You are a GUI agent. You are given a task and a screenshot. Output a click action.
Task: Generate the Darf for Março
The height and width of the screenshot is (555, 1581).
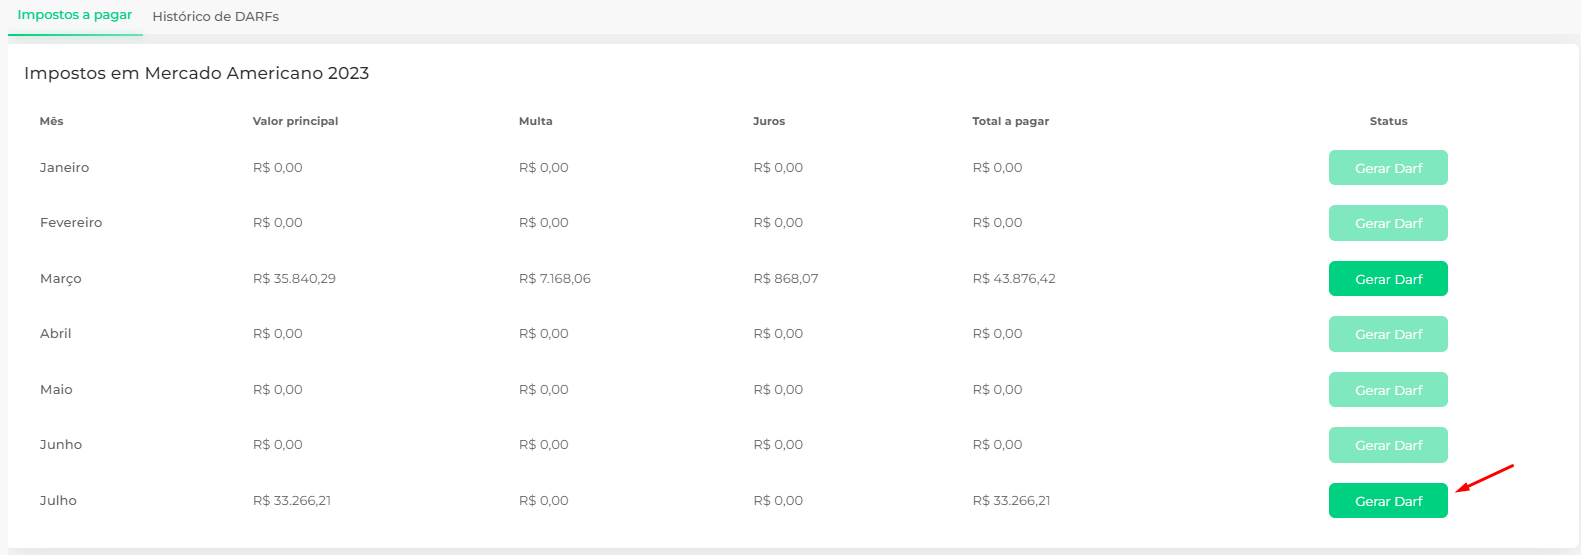[x=1388, y=279]
